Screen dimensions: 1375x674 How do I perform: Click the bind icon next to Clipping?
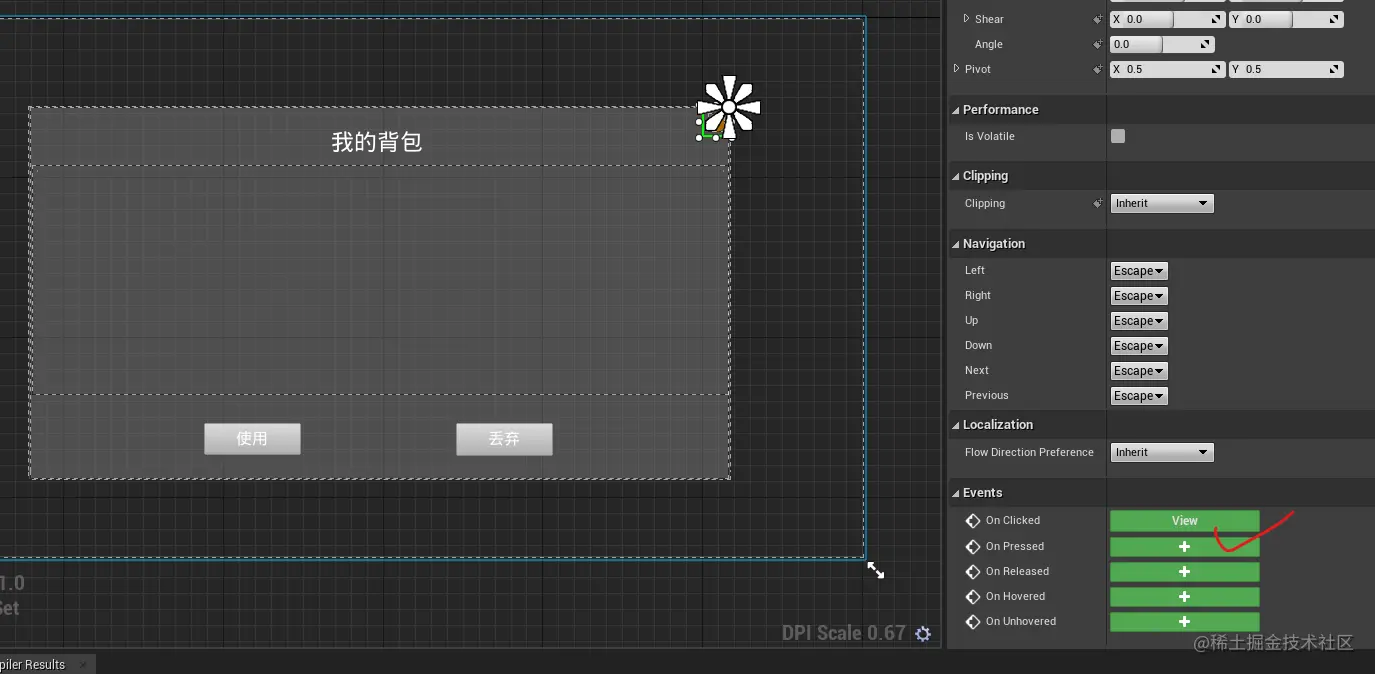(x=1098, y=204)
